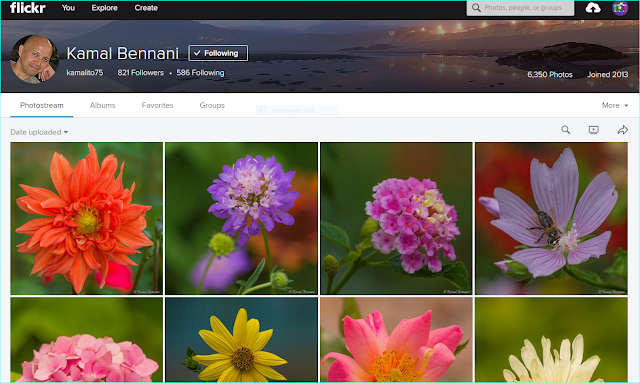This screenshot has height=383, width=640.
Task: Open the Create menu
Action: click(146, 8)
